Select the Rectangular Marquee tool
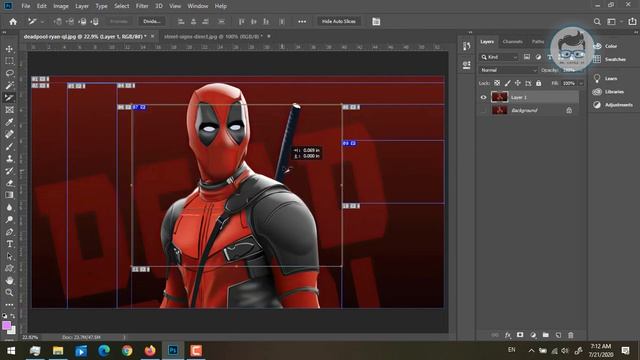Image resolution: width=640 pixels, height=360 pixels. click(x=9, y=61)
